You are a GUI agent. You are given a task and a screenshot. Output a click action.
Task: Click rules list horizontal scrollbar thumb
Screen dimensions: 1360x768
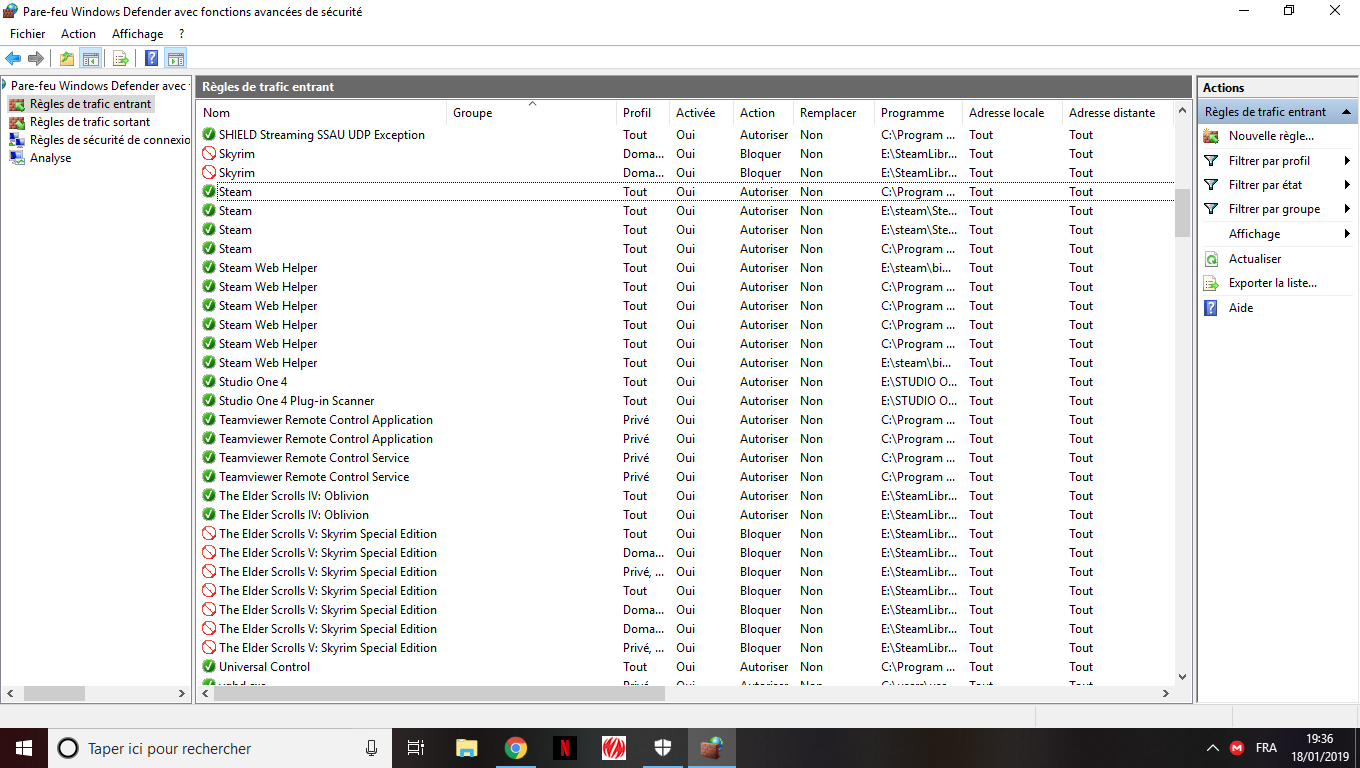(440, 693)
